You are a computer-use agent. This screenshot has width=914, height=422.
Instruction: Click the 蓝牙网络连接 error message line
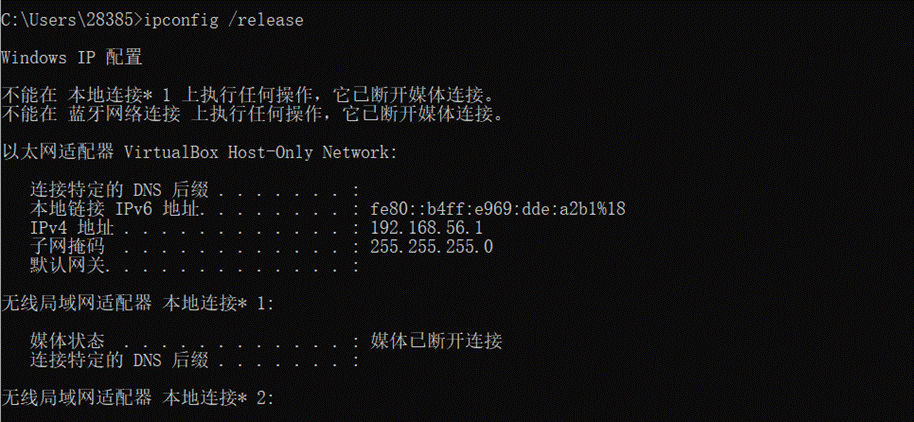tap(252, 114)
